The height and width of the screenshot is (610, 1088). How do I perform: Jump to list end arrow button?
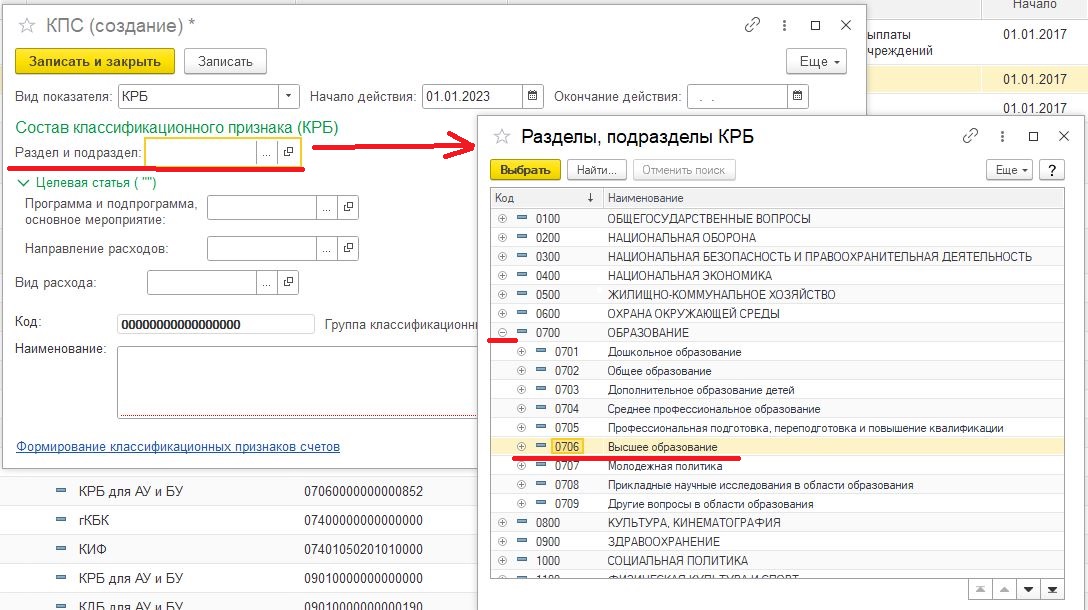1053,590
